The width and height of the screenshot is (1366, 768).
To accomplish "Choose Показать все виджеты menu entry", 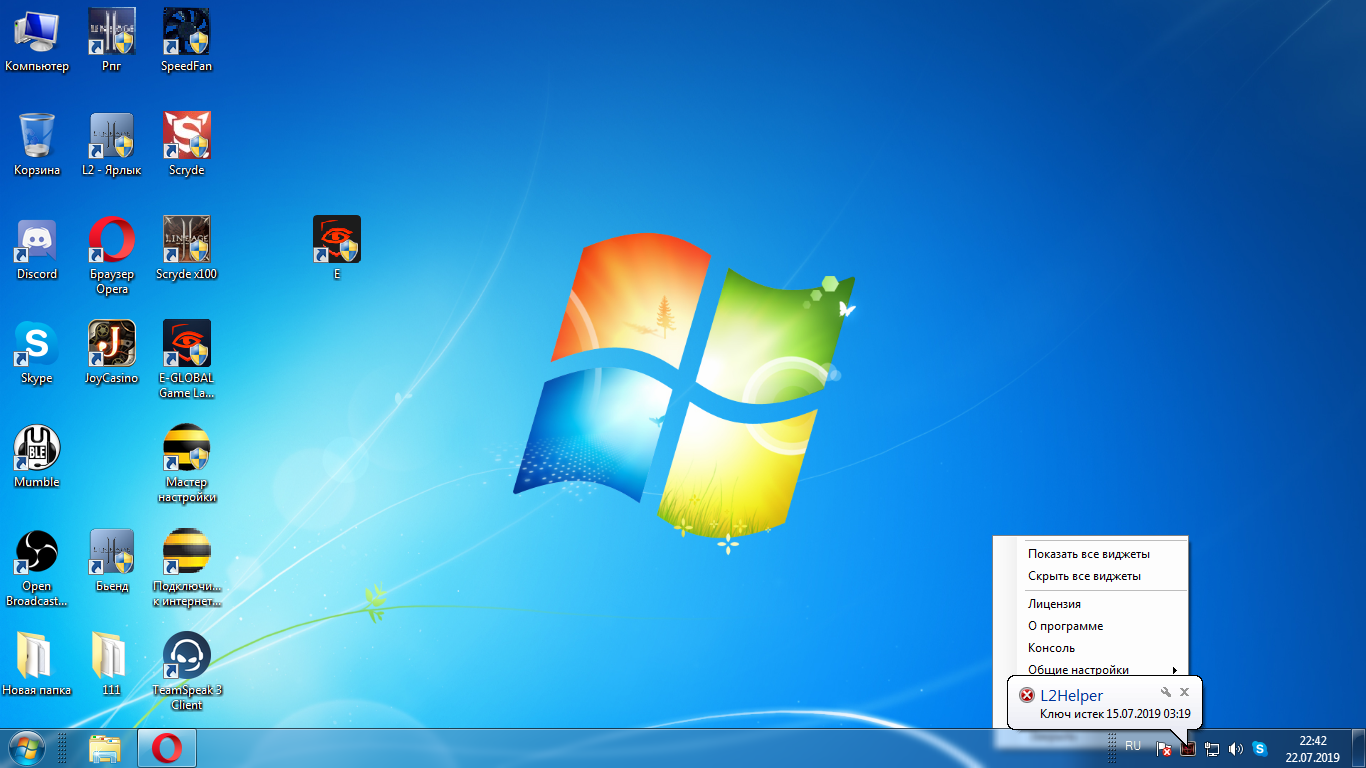I will (x=1088, y=554).
